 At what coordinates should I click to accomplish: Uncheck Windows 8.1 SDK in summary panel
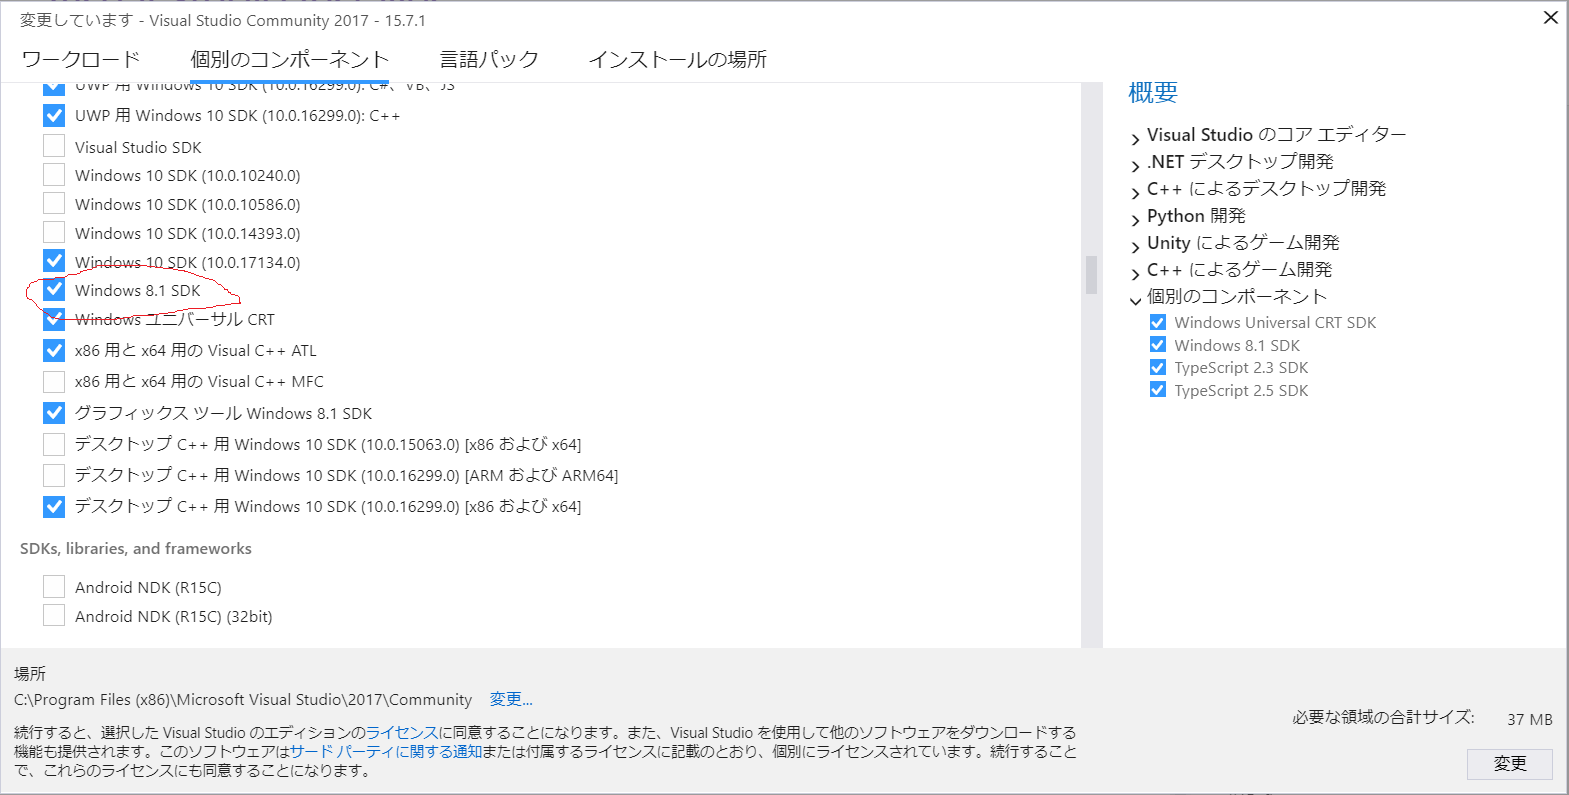point(1158,345)
